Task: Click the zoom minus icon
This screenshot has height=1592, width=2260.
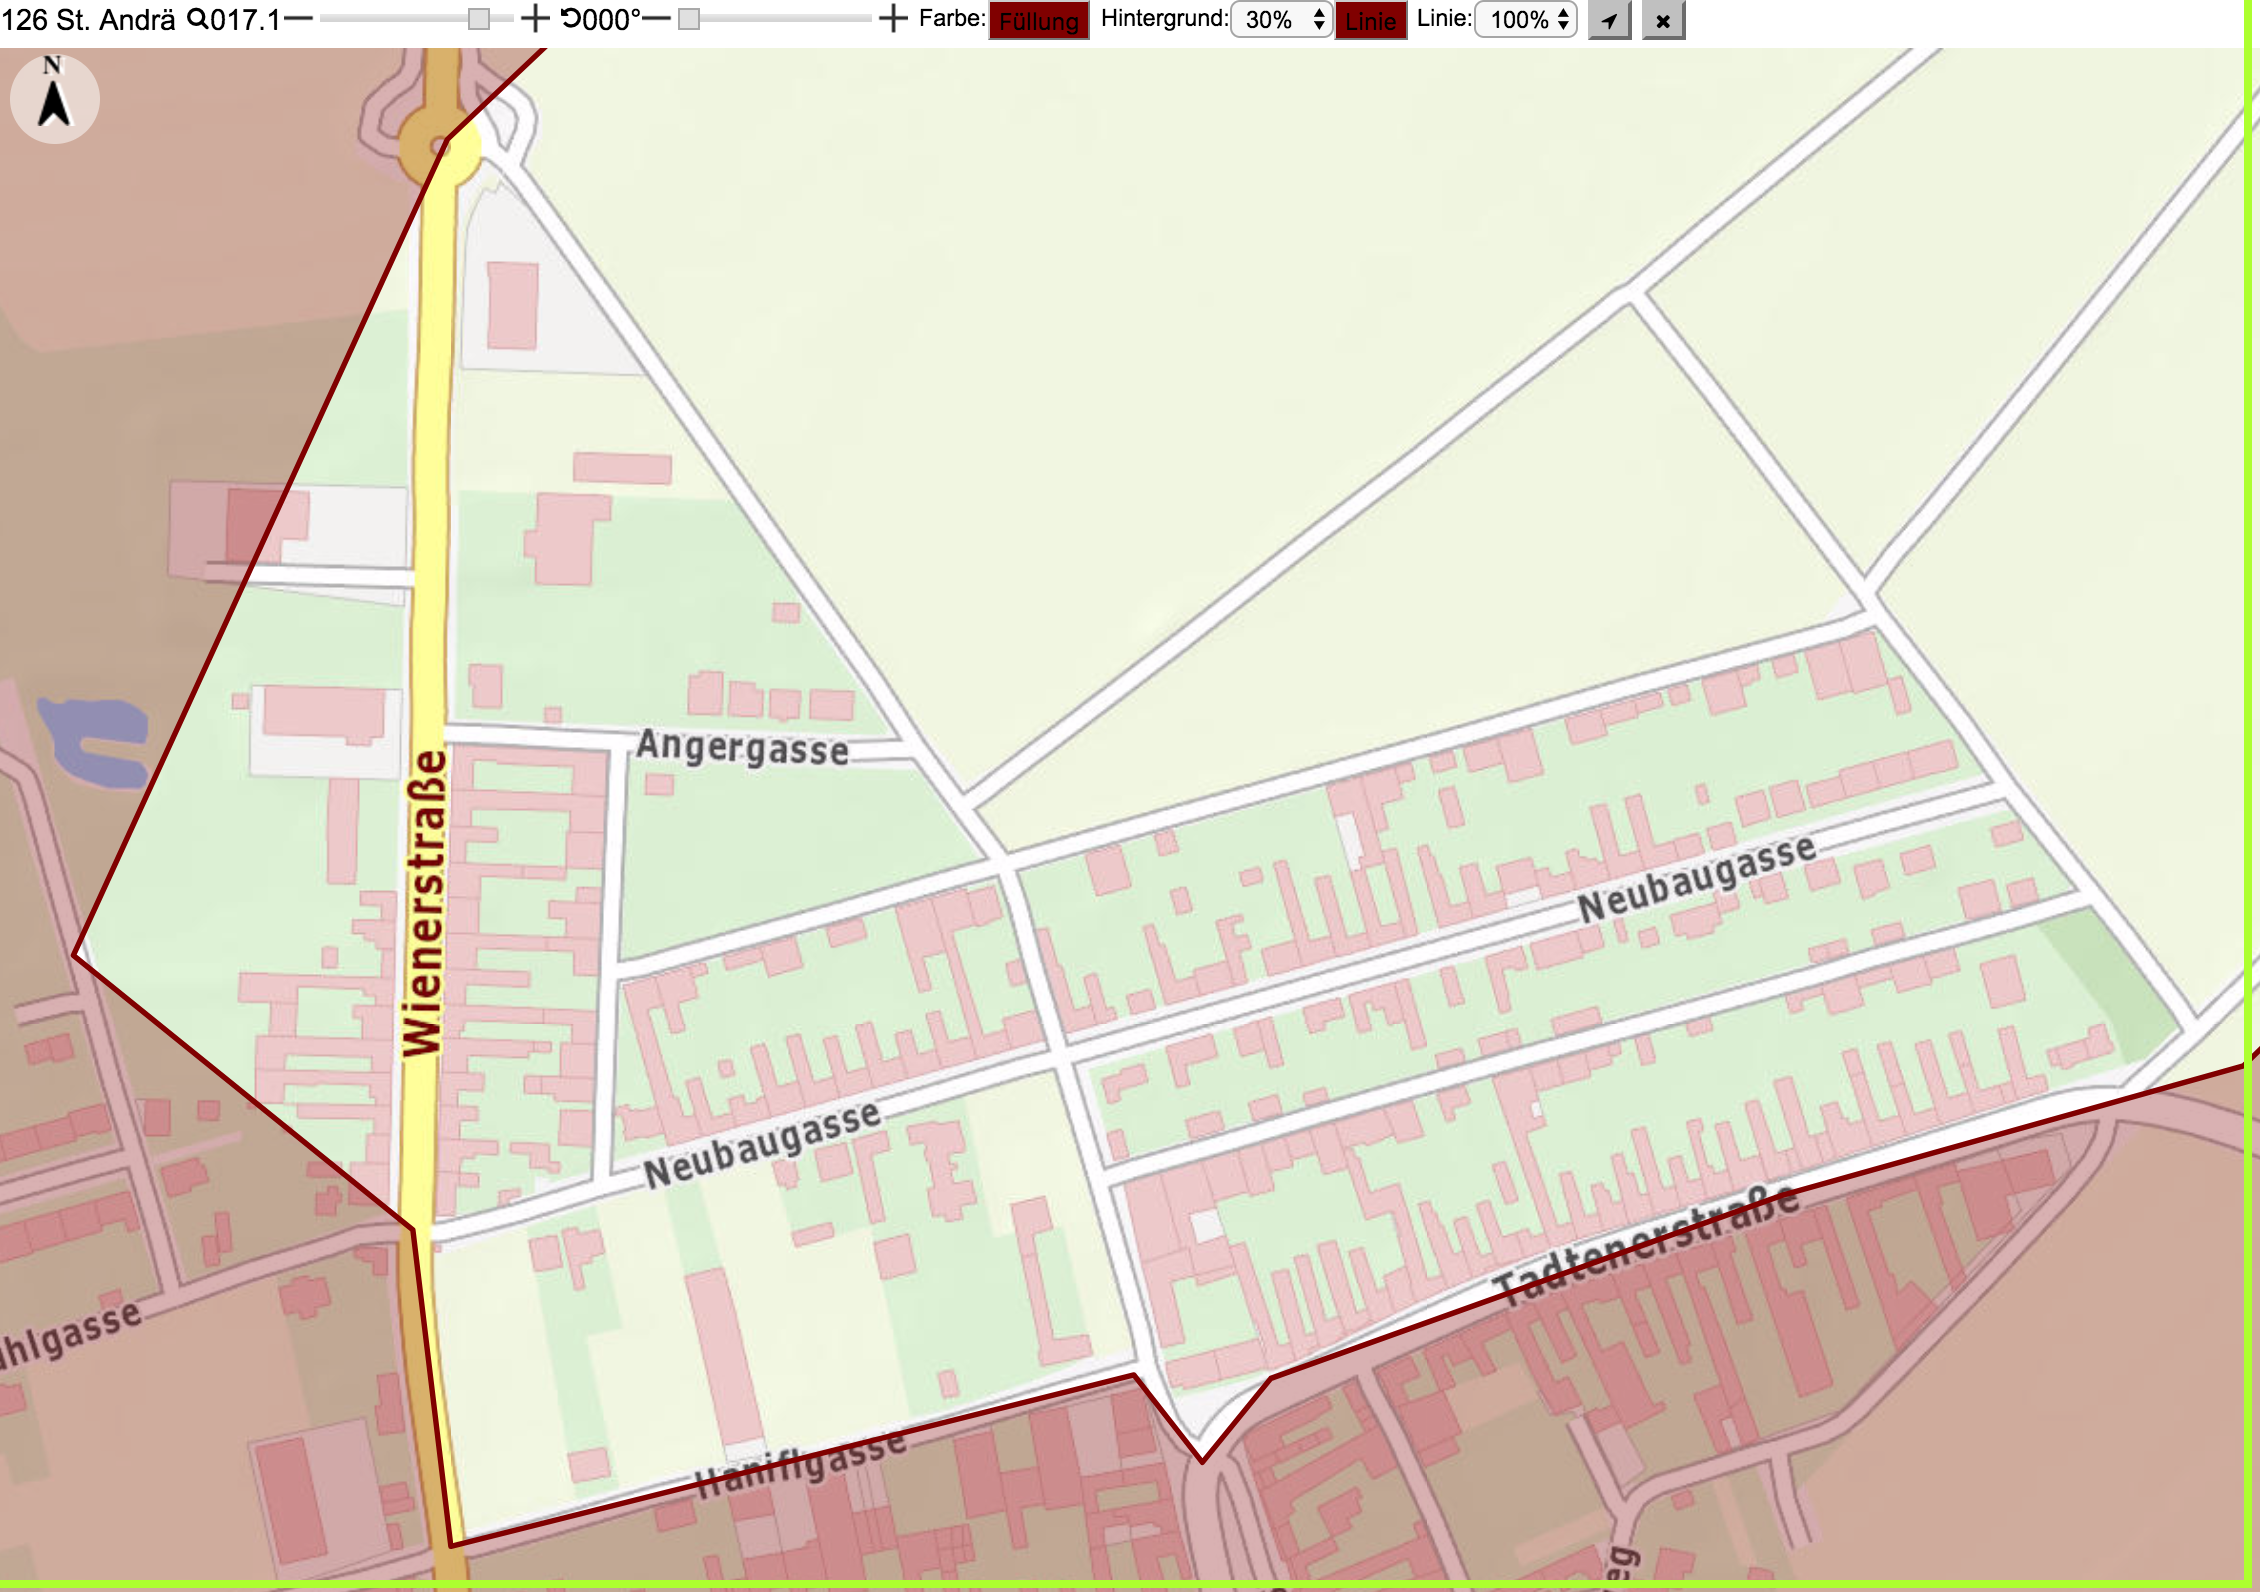Action: click(x=299, y=19)
